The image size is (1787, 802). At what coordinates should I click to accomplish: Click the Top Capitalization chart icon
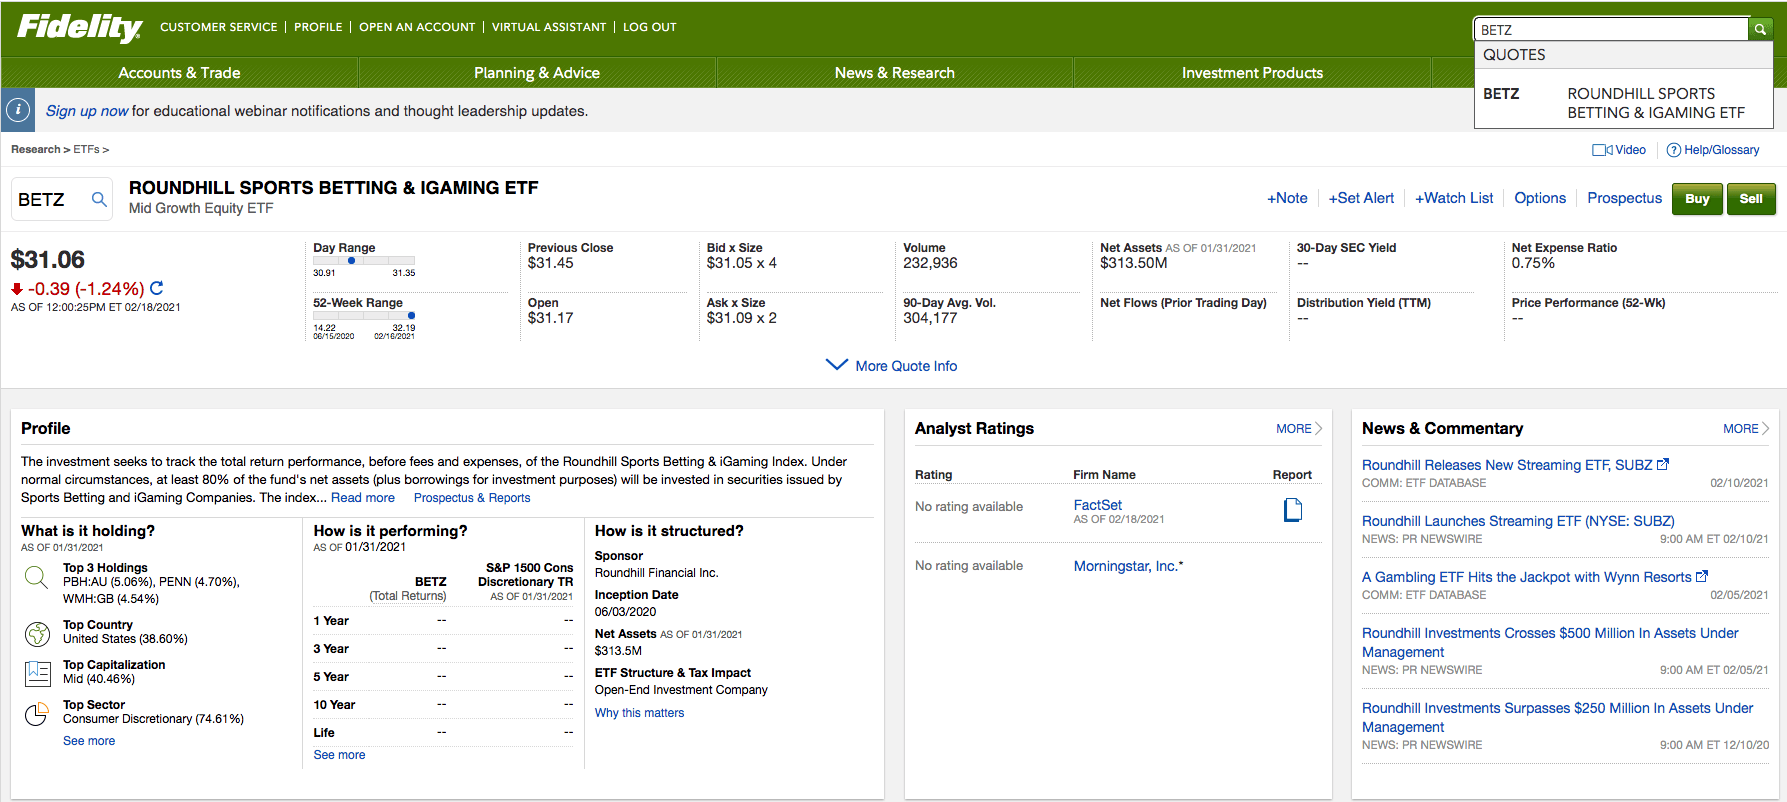click(38, 673)
